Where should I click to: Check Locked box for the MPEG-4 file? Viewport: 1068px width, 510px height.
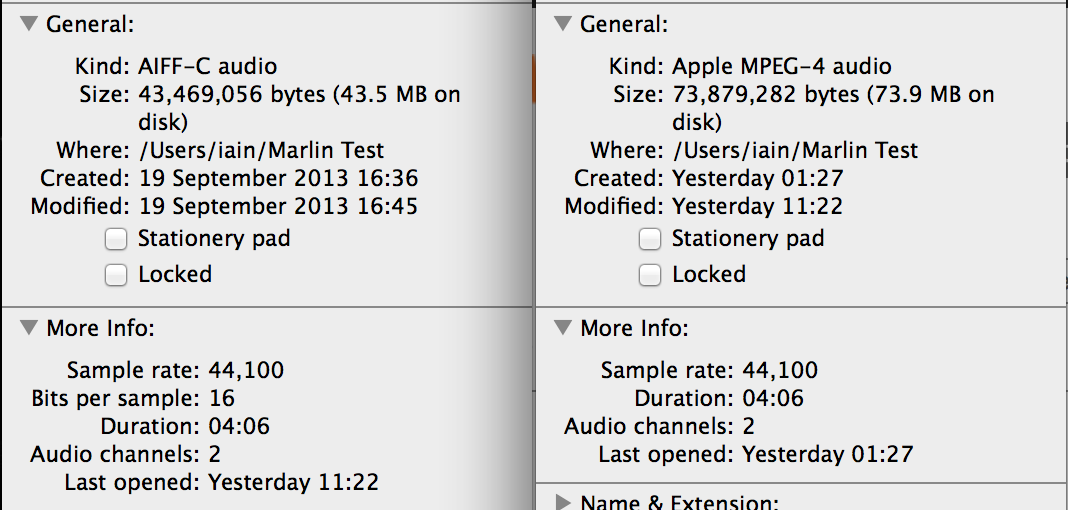(x=651, y=275)
